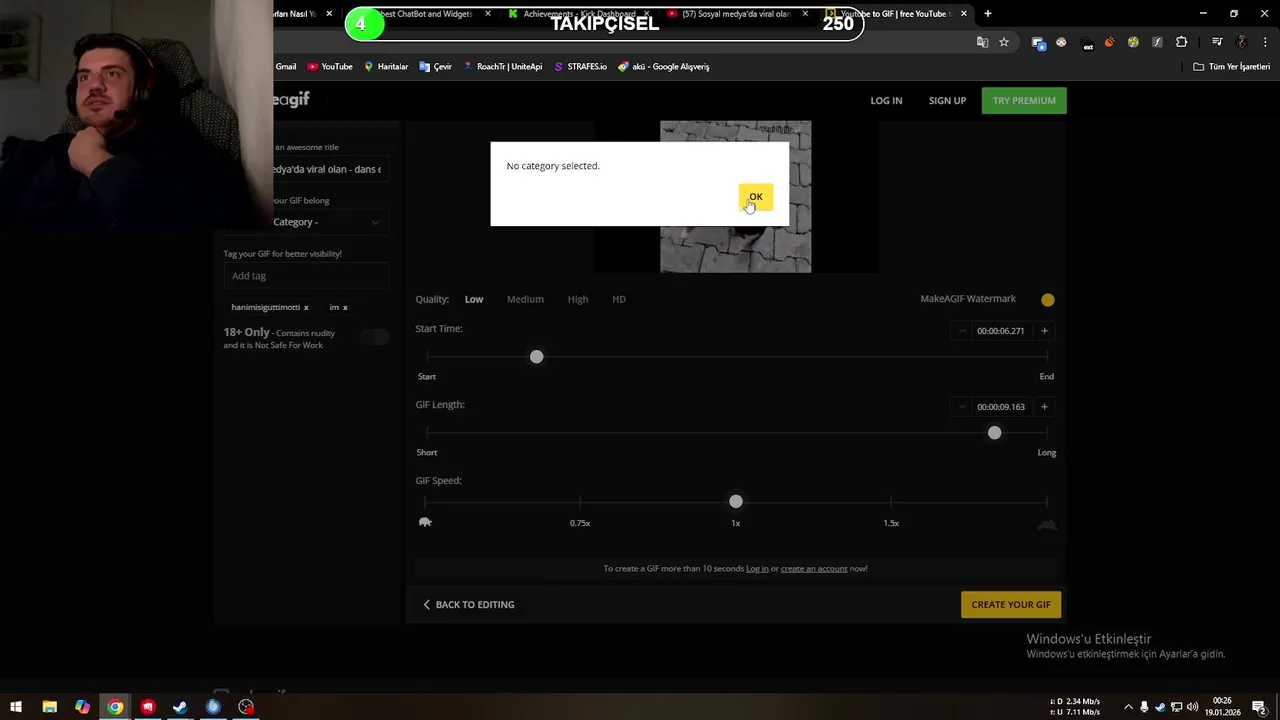Open File Explorer from taskbar
The height and width of the screenshot is (720, 1280).
[x=49, y=707]
